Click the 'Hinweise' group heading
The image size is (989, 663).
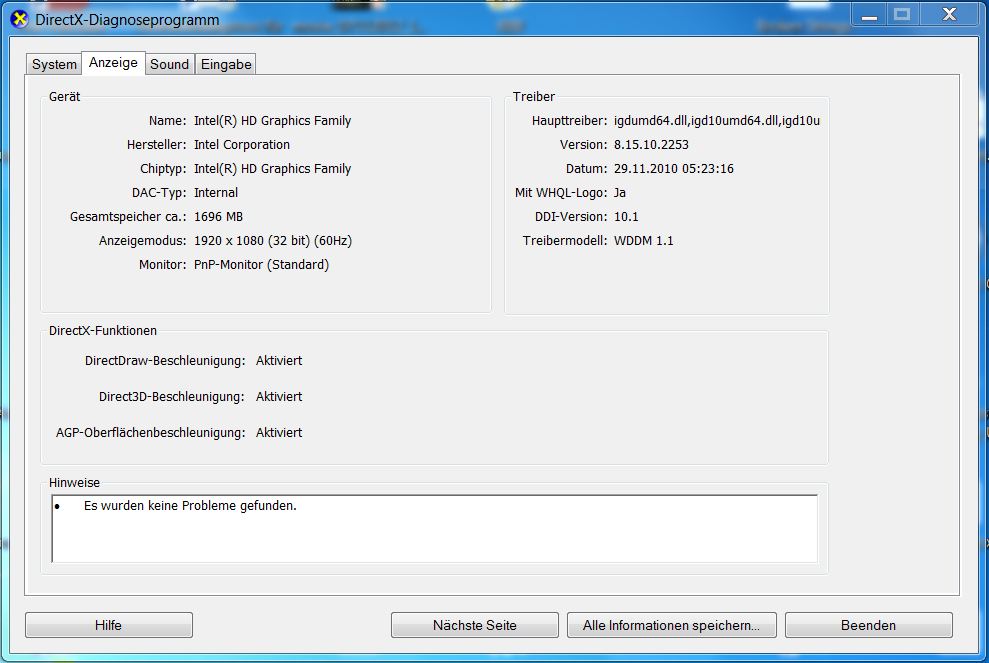[74, 483]
